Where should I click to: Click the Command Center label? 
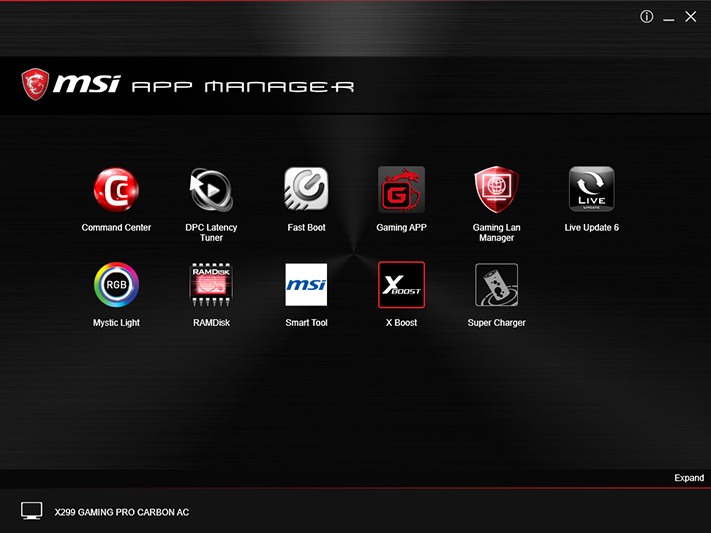116,228
